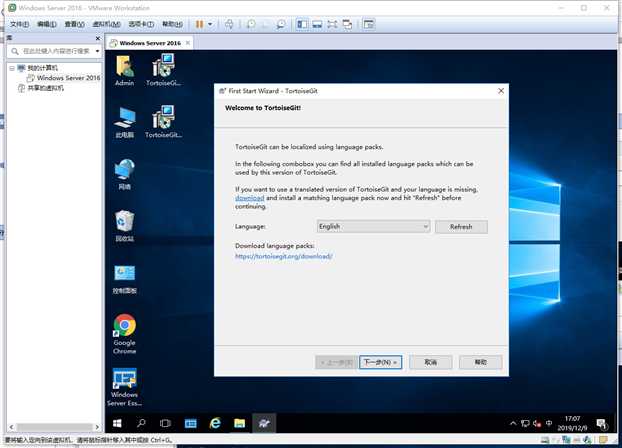Click the TortoiseGit wizard taskbar button
Screen dimensions: 622x448
[x=264, y=423]
